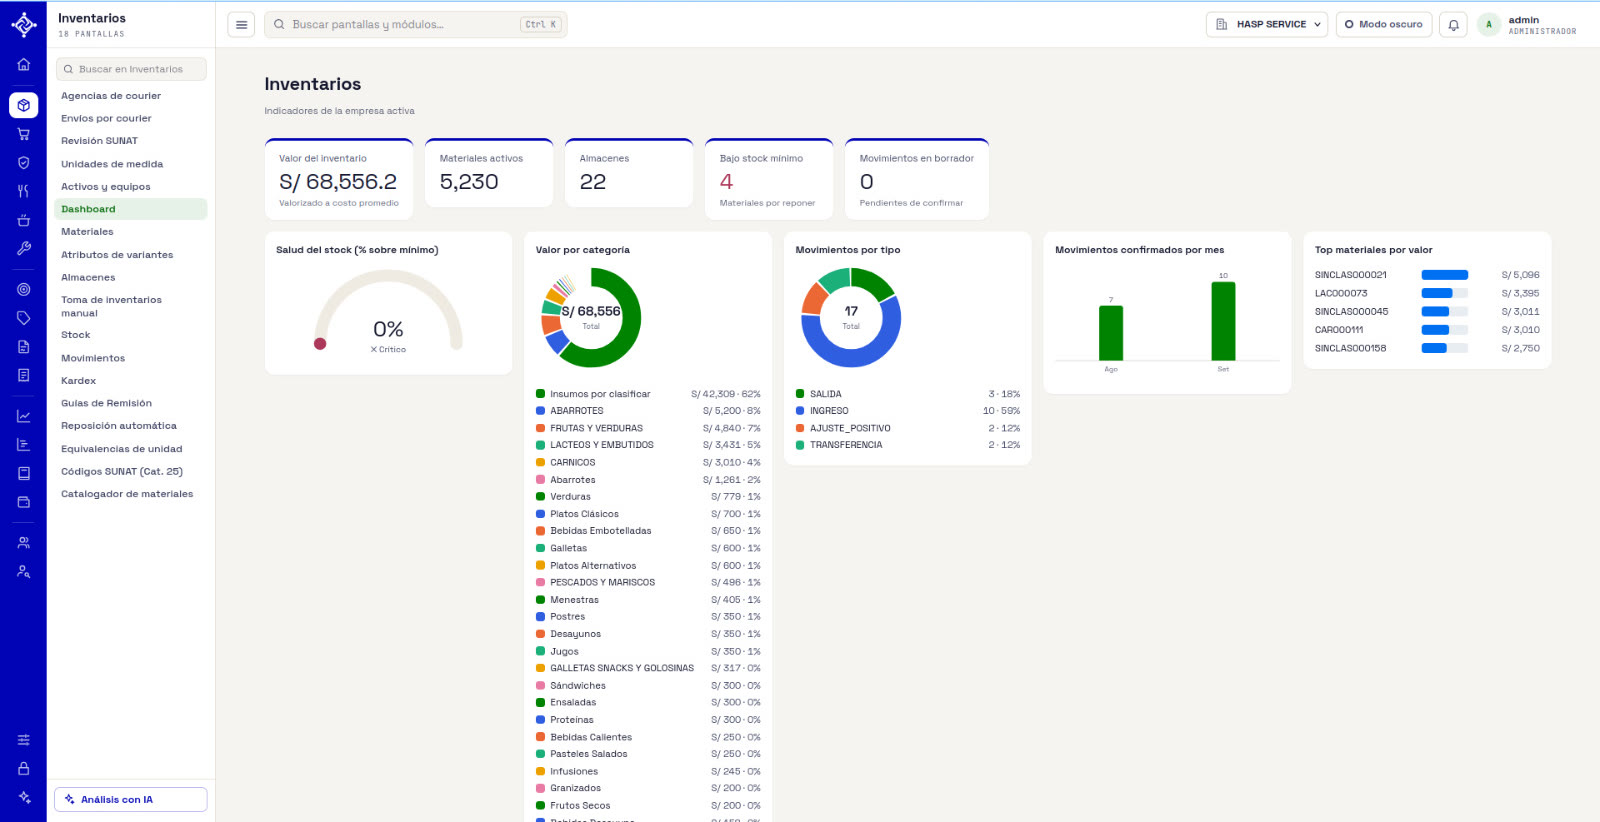Select the inventory box icon in the rail
Screen dimensions: 1600x822
coord(23,105)
